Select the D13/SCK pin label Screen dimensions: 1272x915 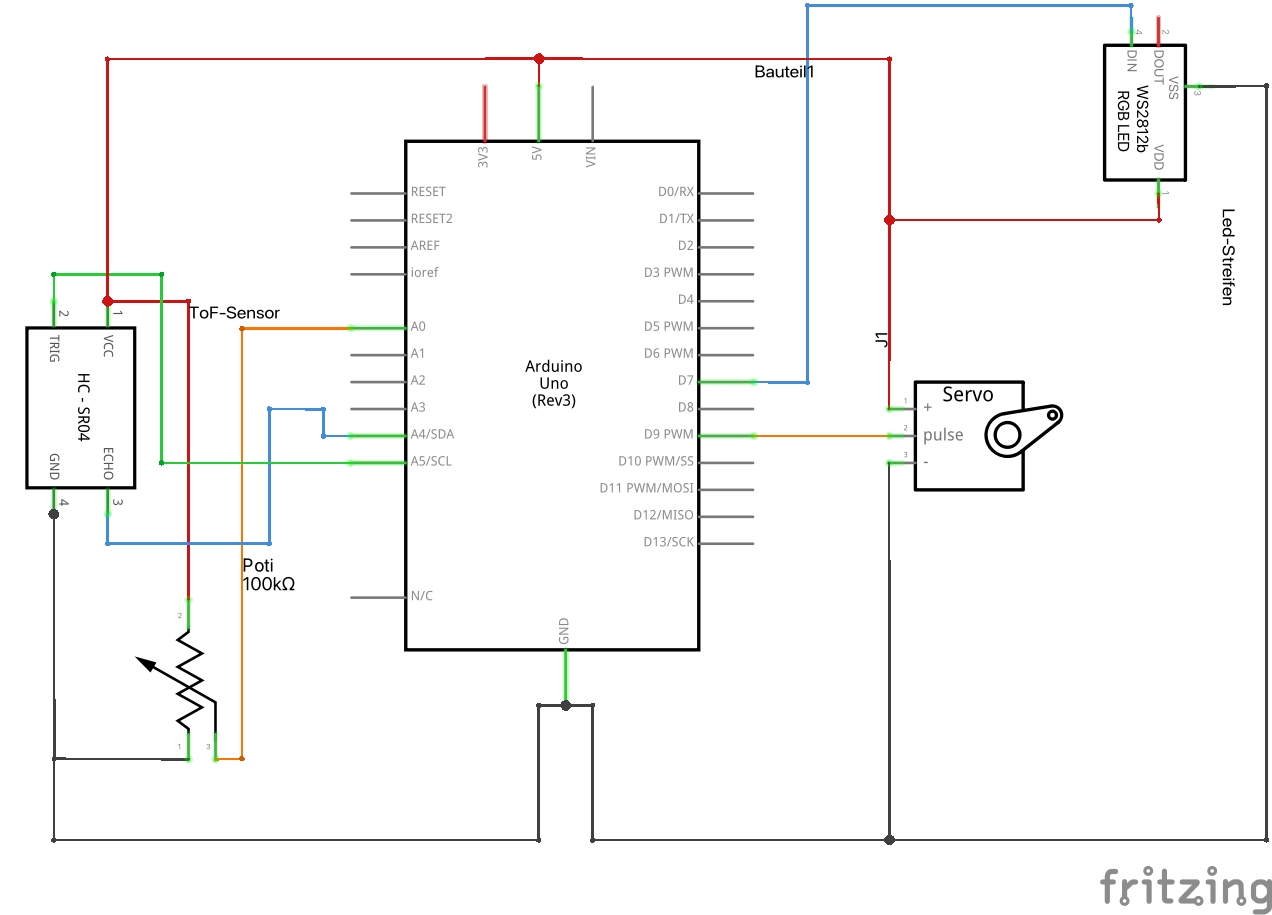click(669, 542)
